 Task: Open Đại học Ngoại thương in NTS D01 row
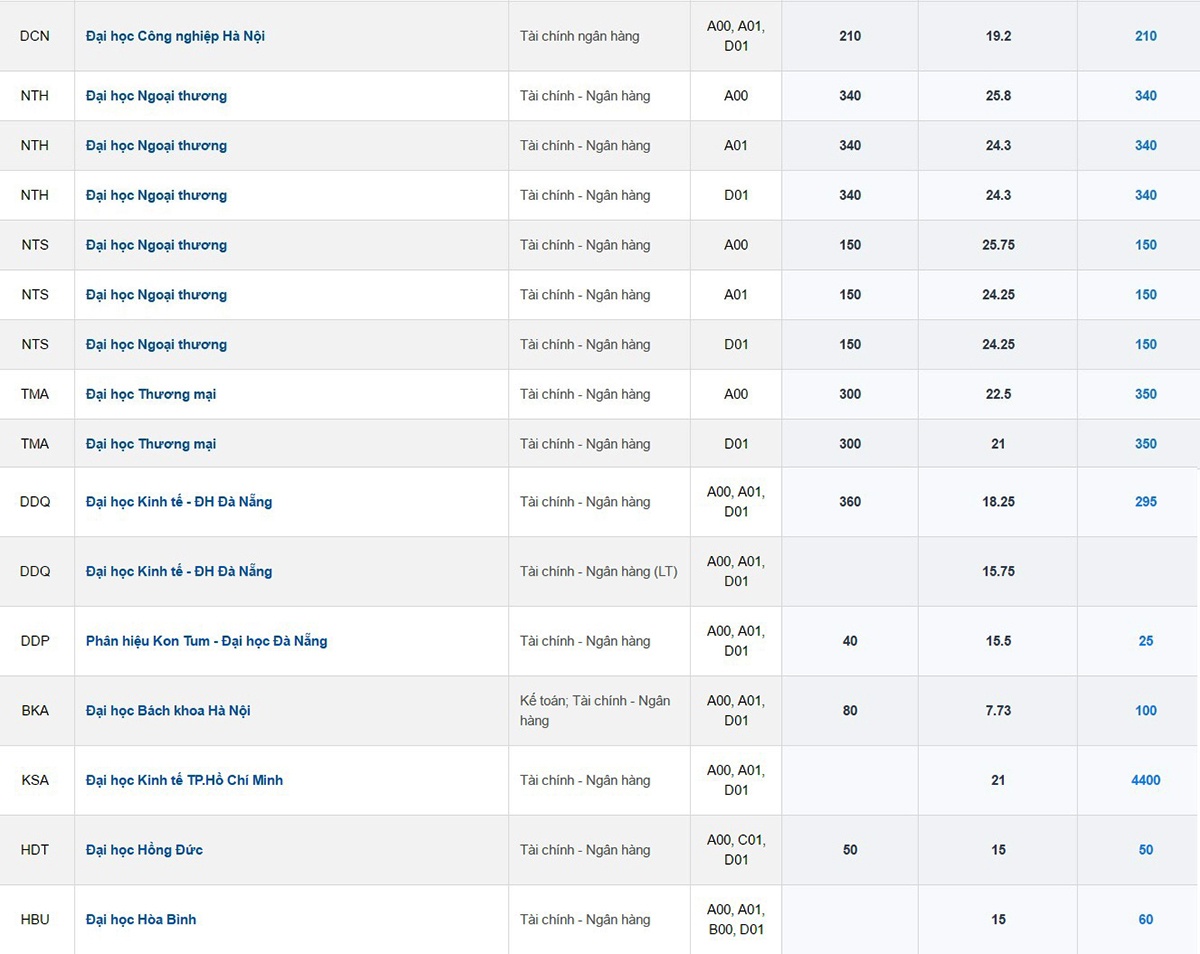click(156, 345)
